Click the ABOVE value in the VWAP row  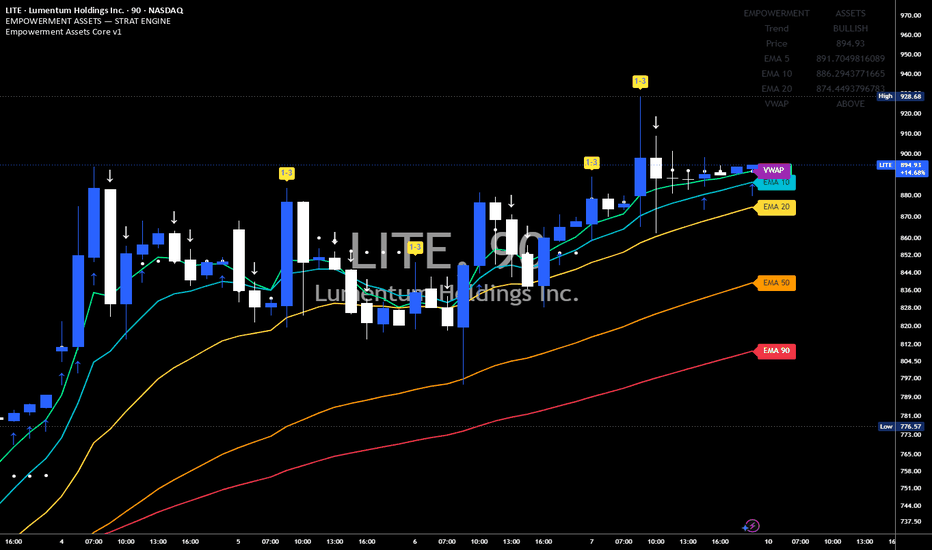click(x=851, y=103)
